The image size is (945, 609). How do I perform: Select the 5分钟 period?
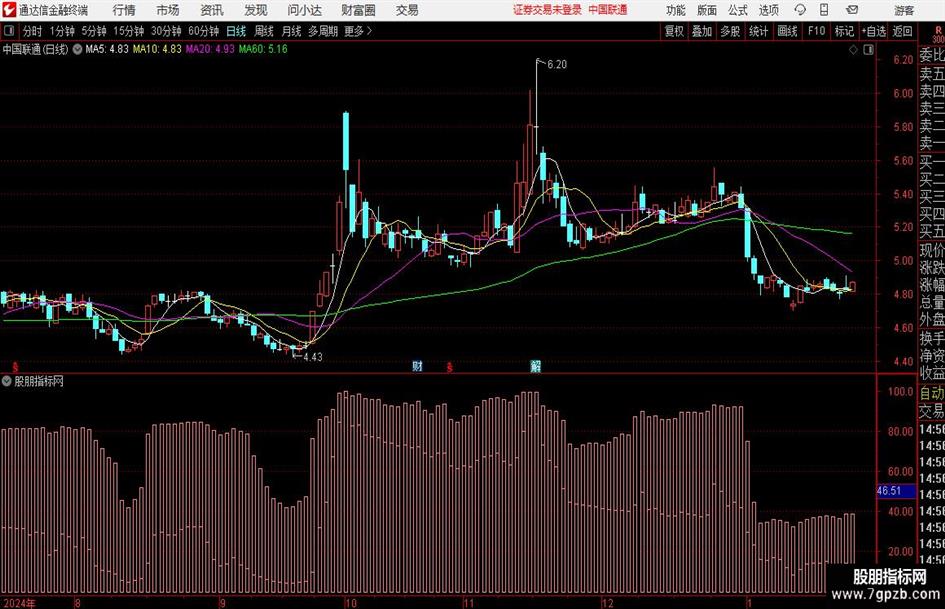point(93,31)
